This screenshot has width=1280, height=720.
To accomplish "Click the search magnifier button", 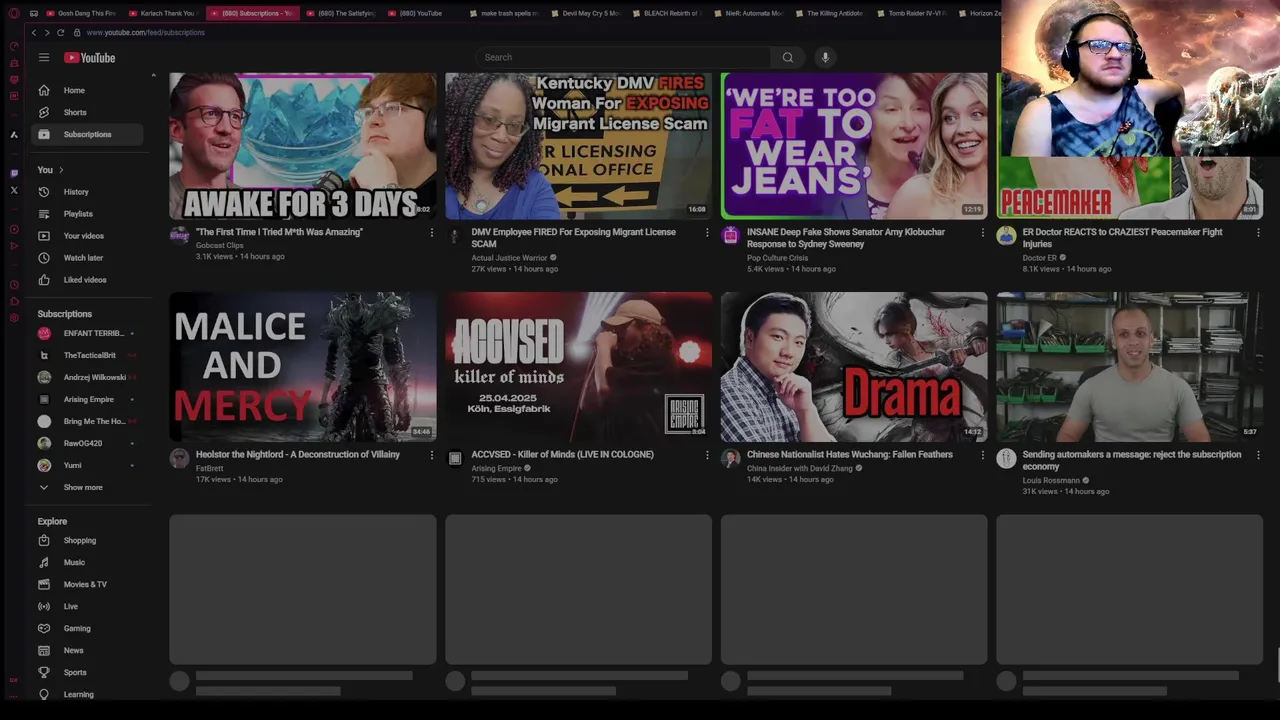I will pos(788,57).
